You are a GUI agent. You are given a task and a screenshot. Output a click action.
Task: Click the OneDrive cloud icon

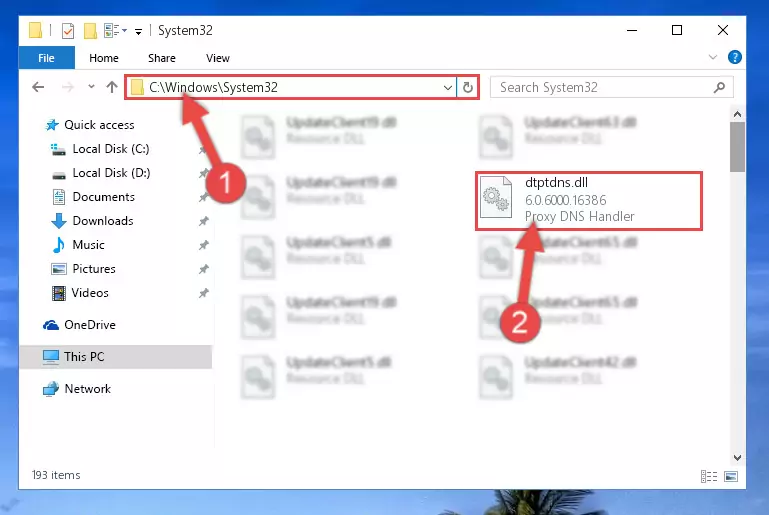pos(51,325)
